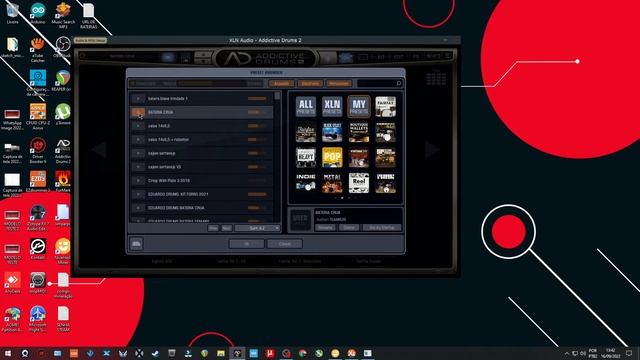This screenshot has height=360, width=640.
Task: Click the Rename button for BATERA CRUA
Action: pos(325,227)
